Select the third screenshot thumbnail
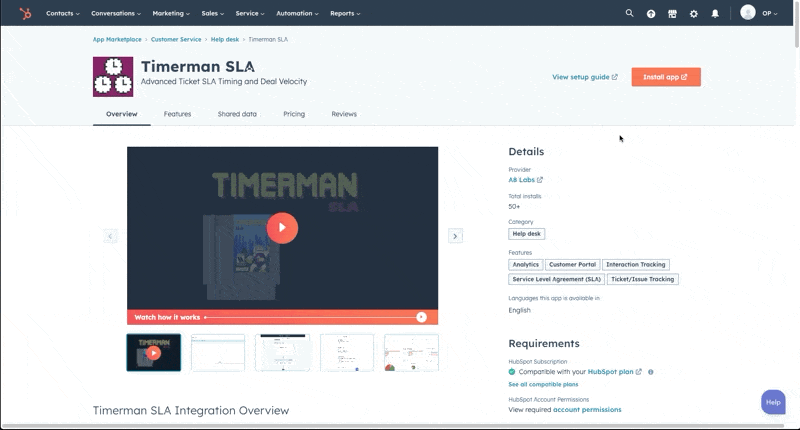The image size is (800, 430). (x=282, y=352)
